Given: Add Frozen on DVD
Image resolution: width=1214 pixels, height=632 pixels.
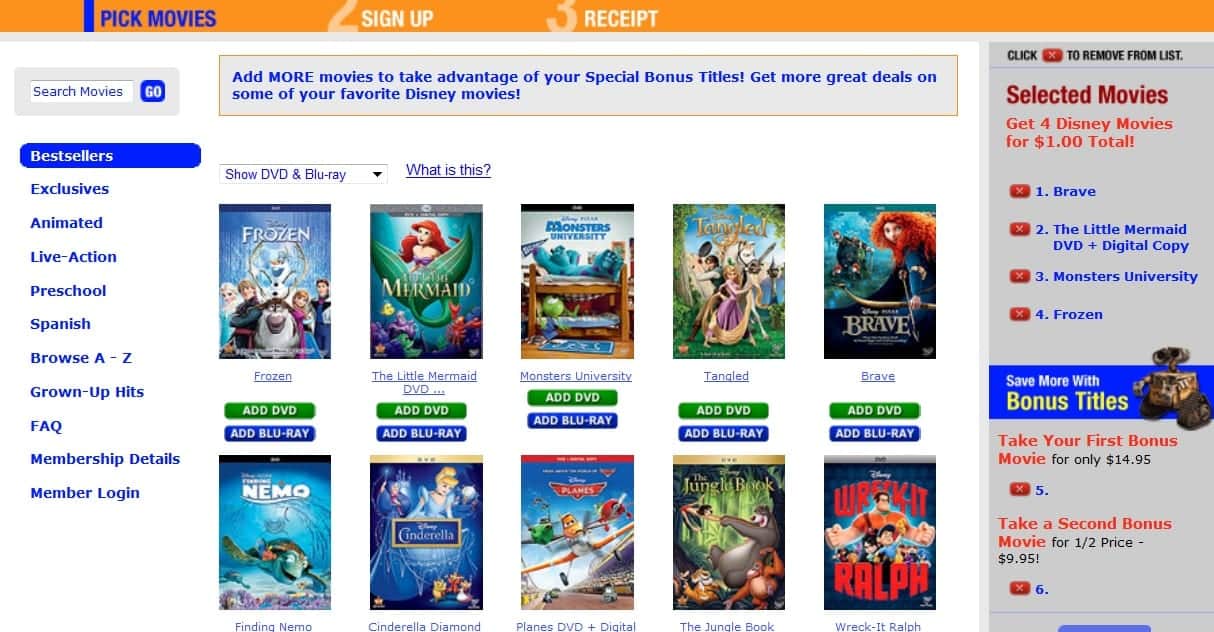Looking at the screenshot, I should tap(270, 410).
